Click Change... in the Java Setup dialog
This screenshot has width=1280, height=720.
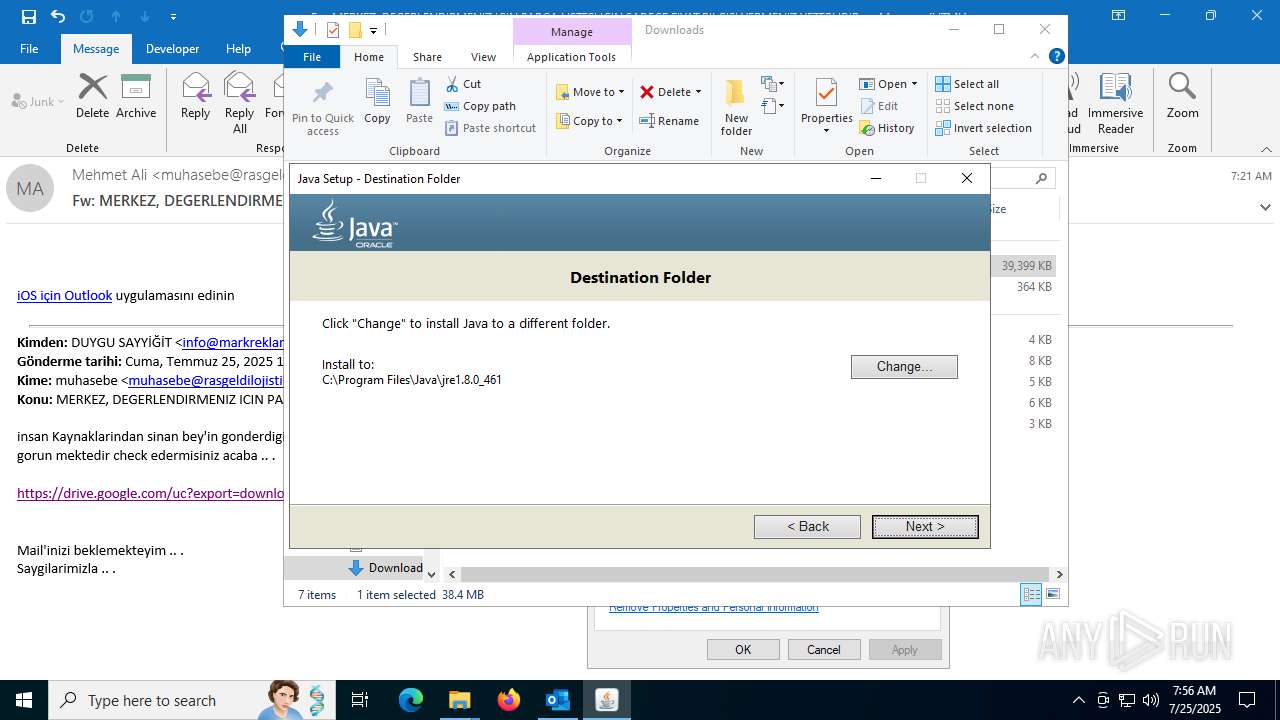click(x=904, y=367)
